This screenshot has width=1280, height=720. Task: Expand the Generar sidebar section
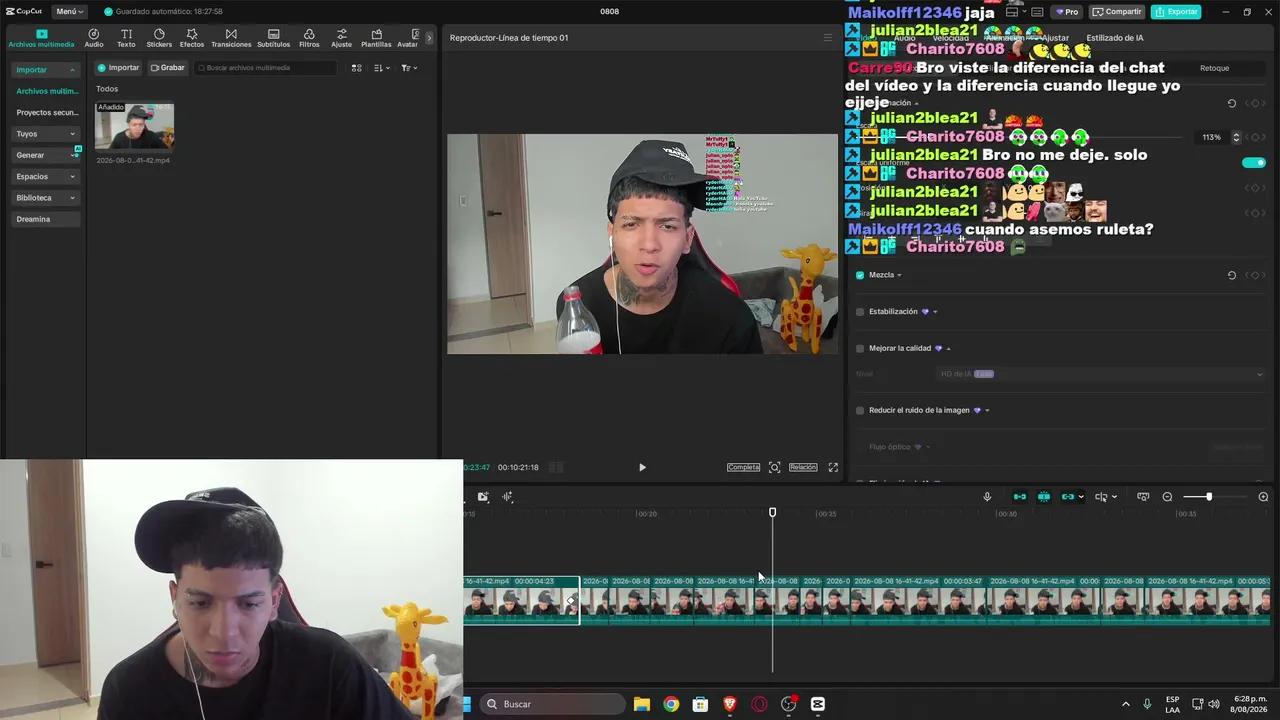tap(46, 155)
